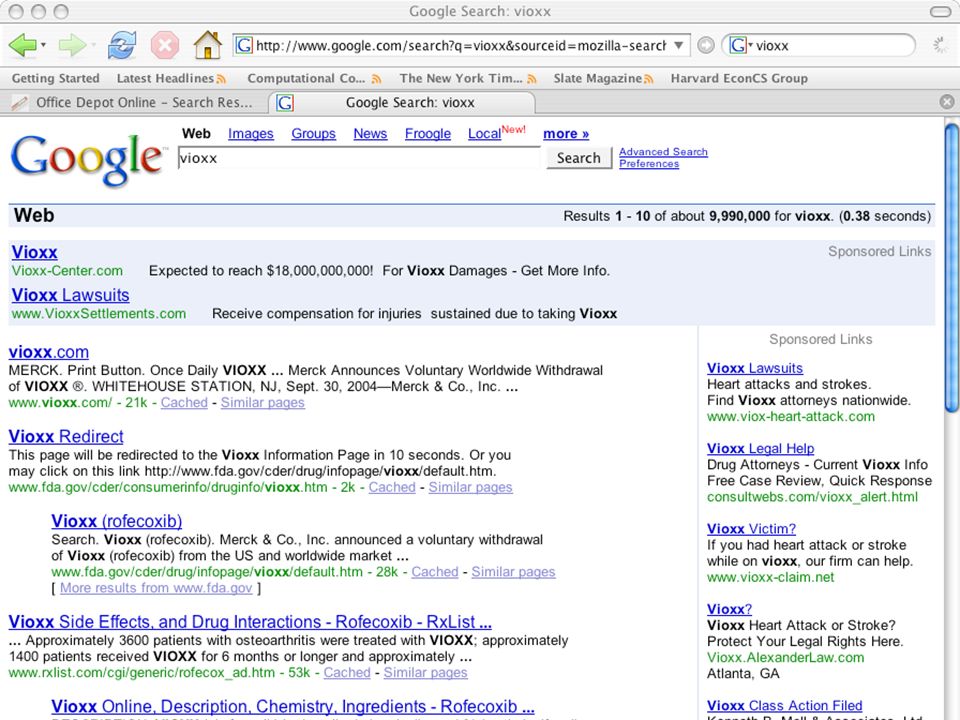Open the Computational Co... bookmark

306,78
